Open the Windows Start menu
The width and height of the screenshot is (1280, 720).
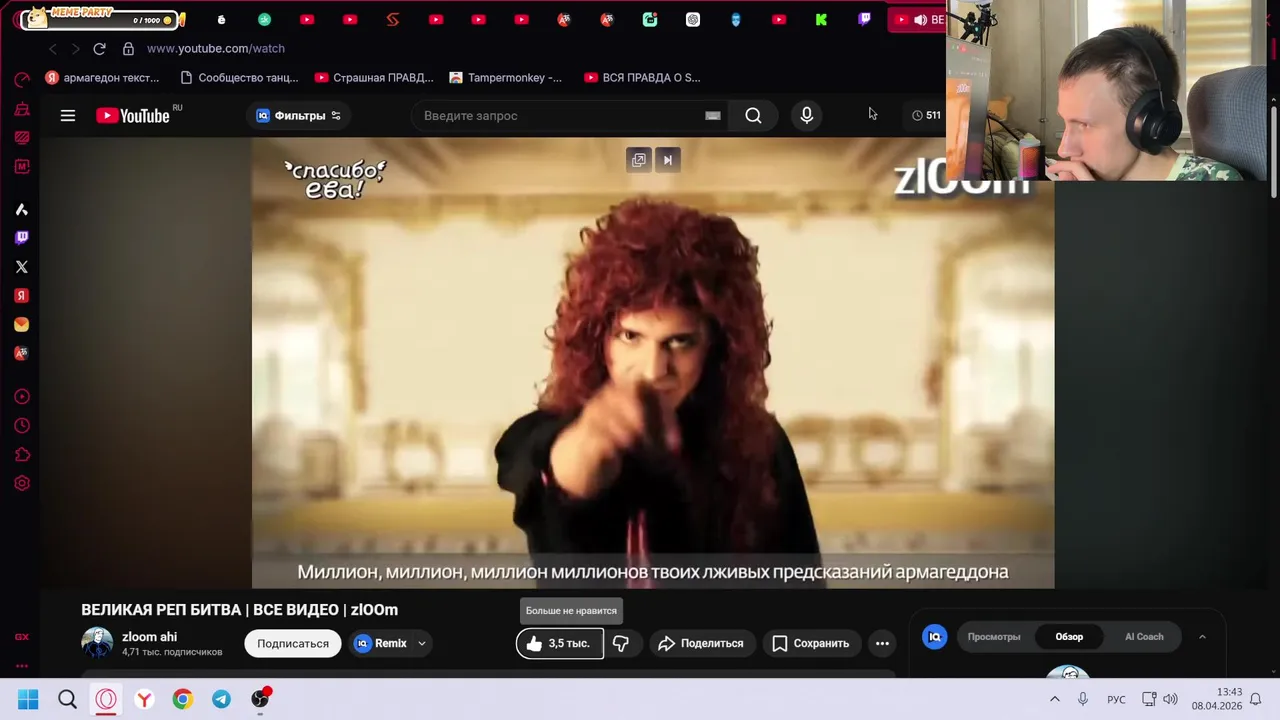click(x=28, y=700)
